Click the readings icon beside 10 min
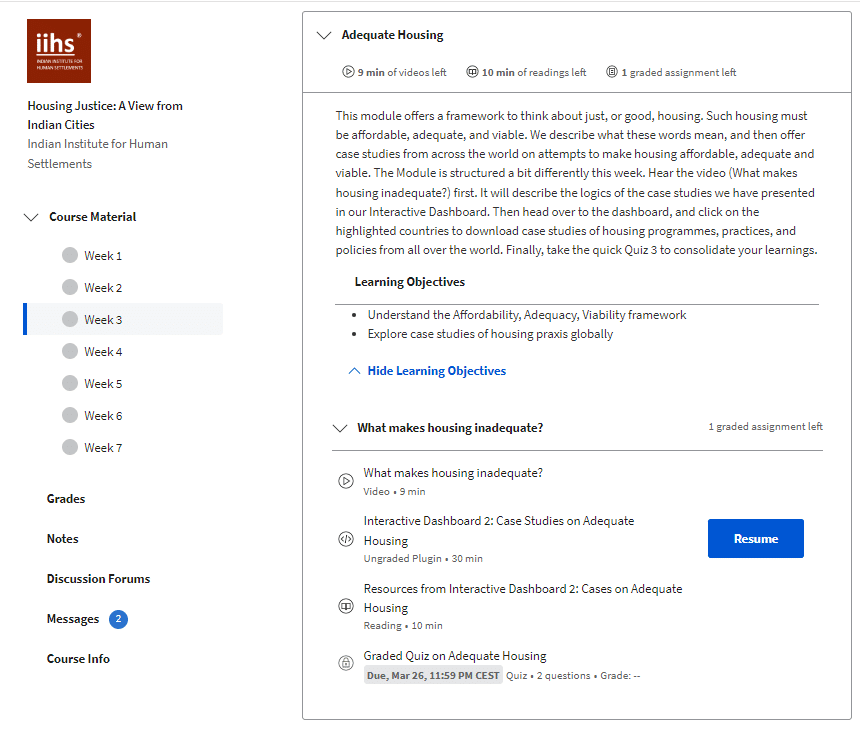This screenshot has height=739, width=860. pyautogui.click(x=471, y=72)
